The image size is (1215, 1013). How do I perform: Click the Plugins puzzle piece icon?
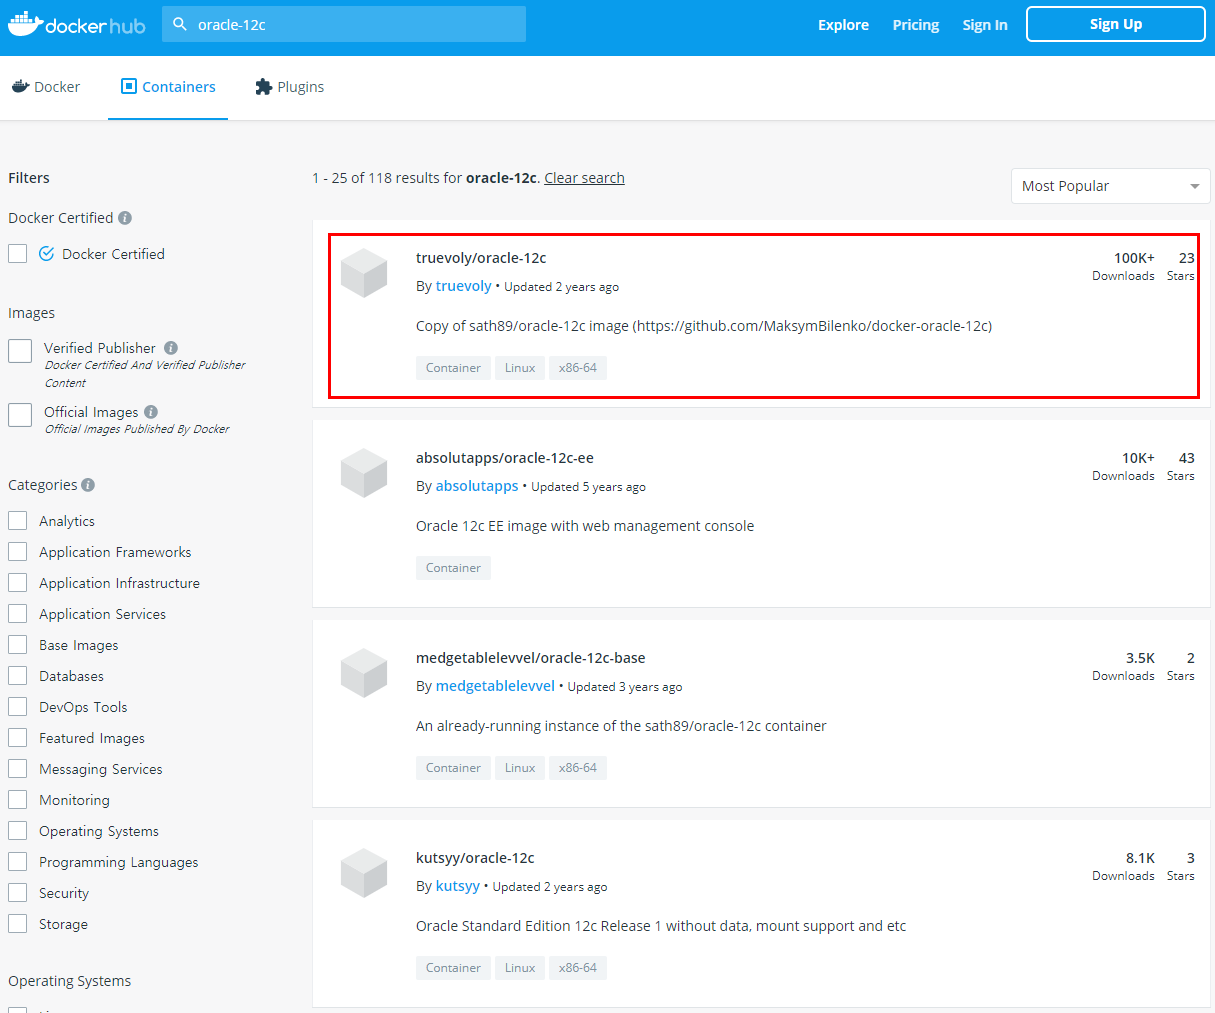point(263,87)
